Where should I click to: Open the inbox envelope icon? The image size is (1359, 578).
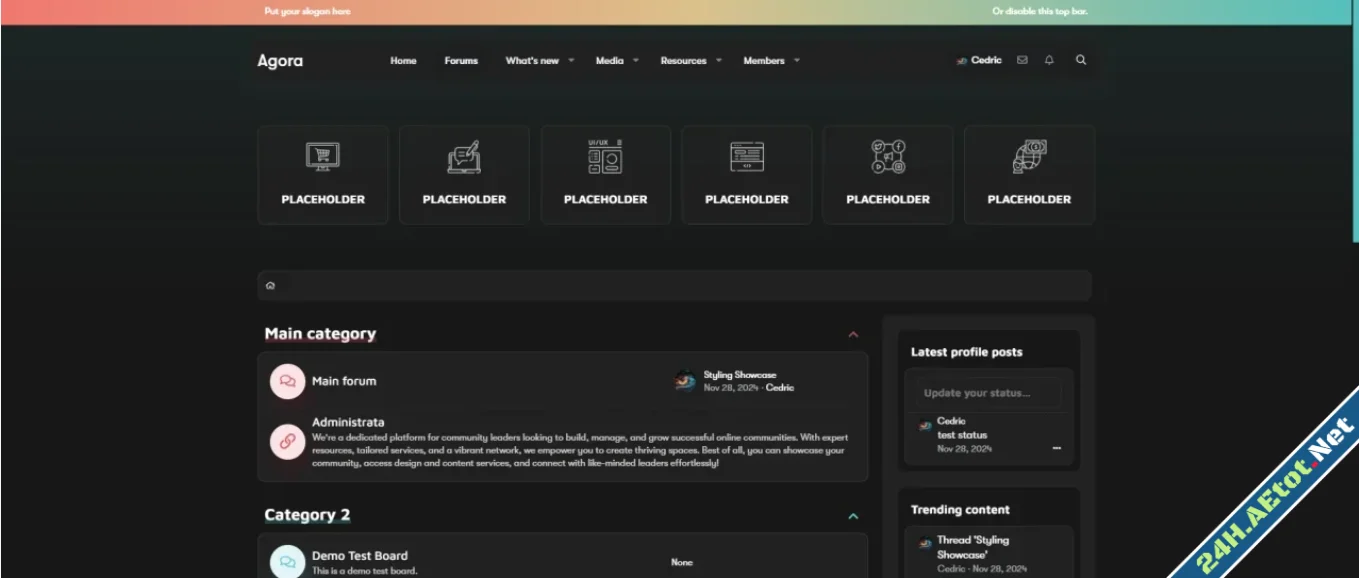coord(1022,60)
